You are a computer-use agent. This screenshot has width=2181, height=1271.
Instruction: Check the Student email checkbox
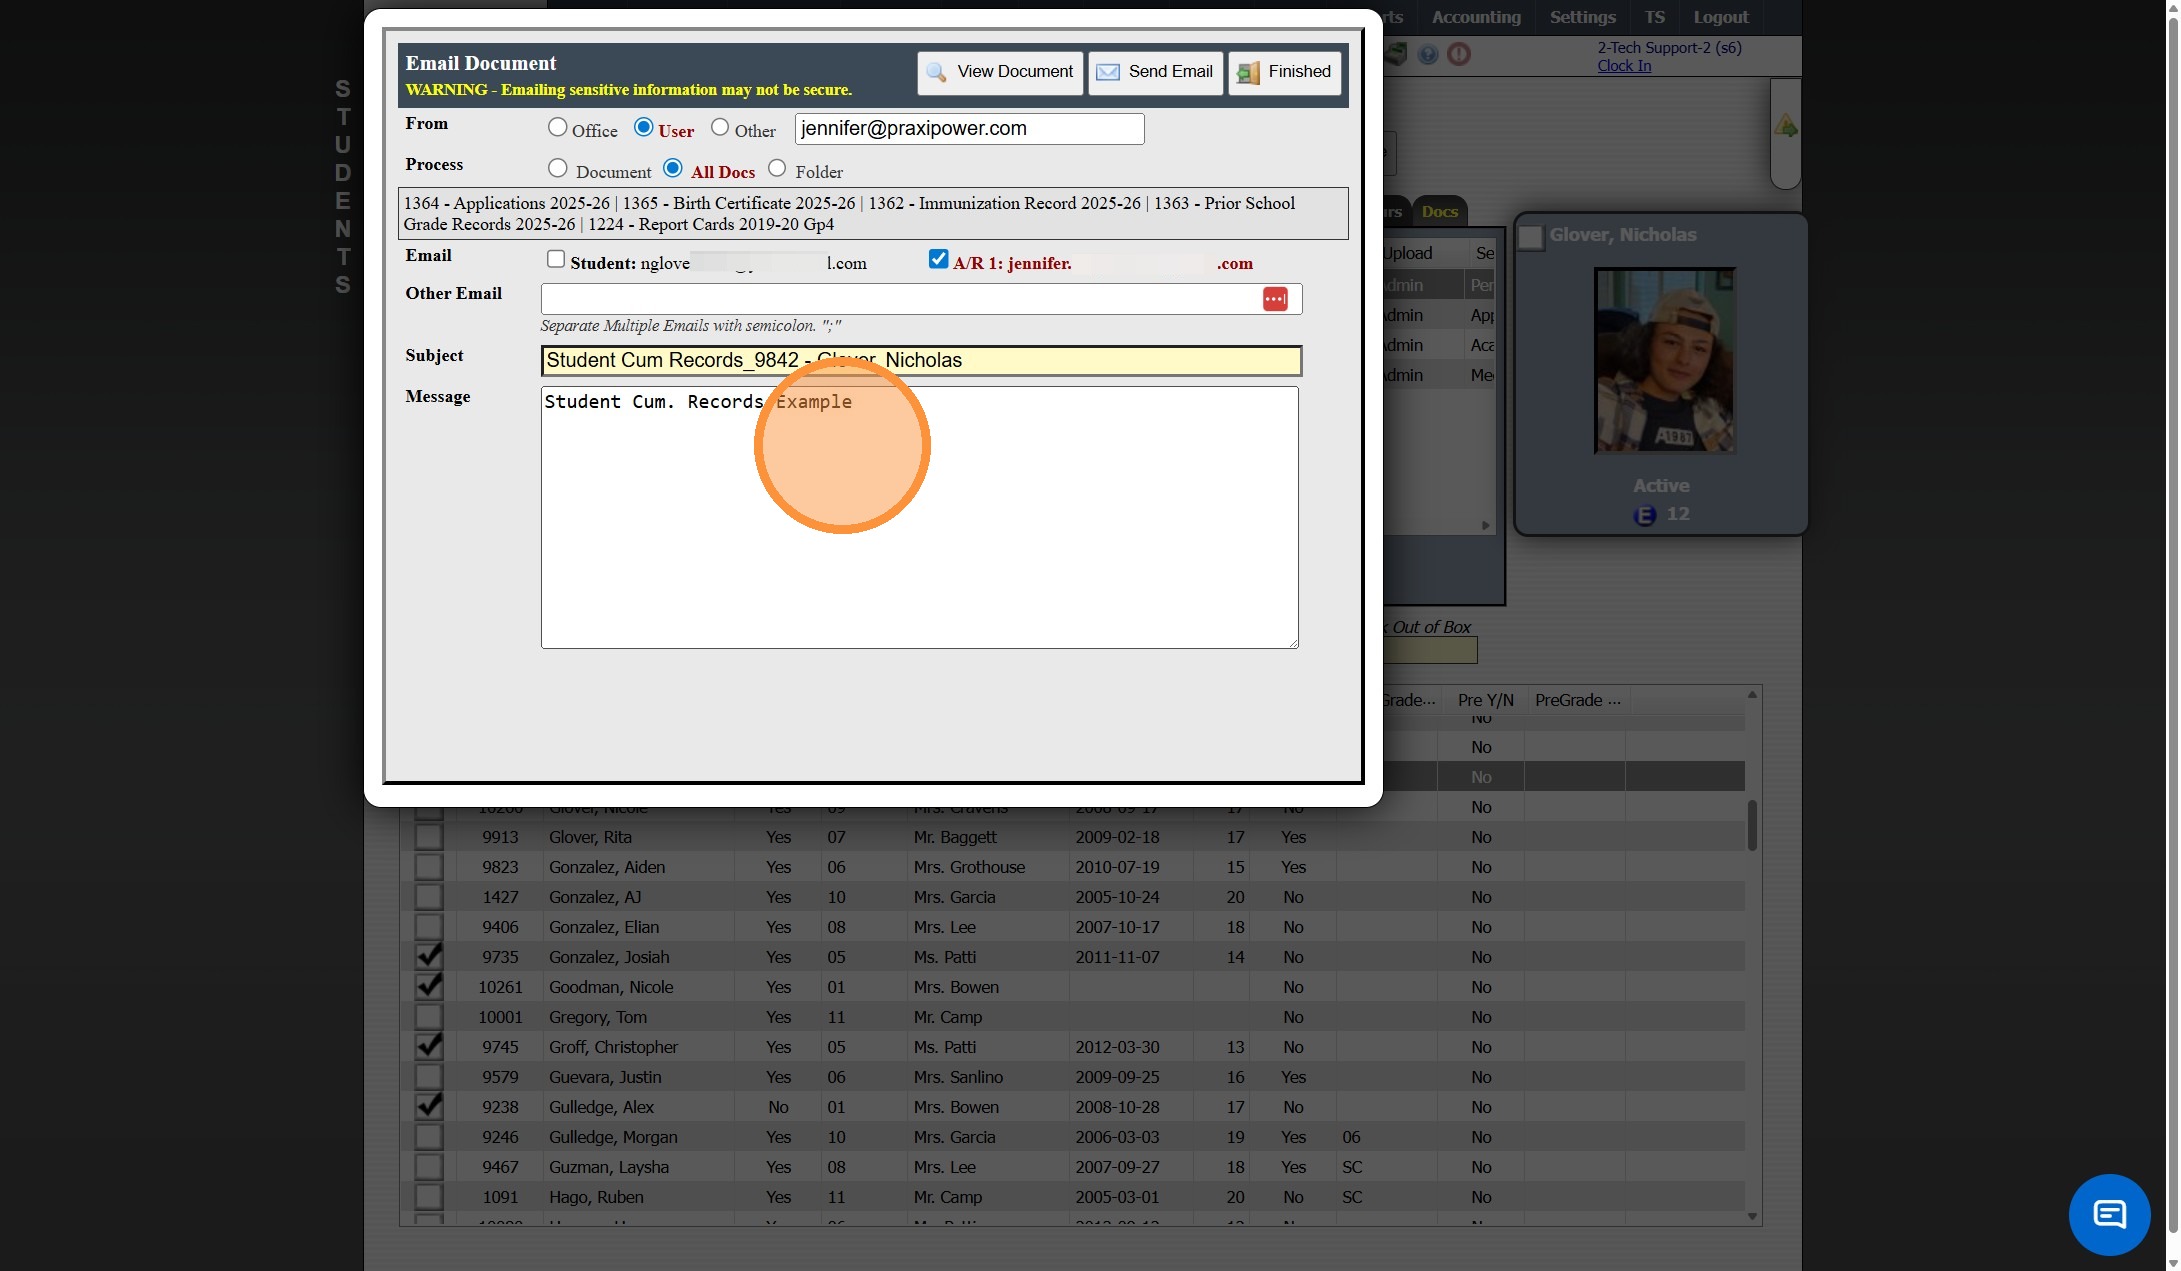556,260
